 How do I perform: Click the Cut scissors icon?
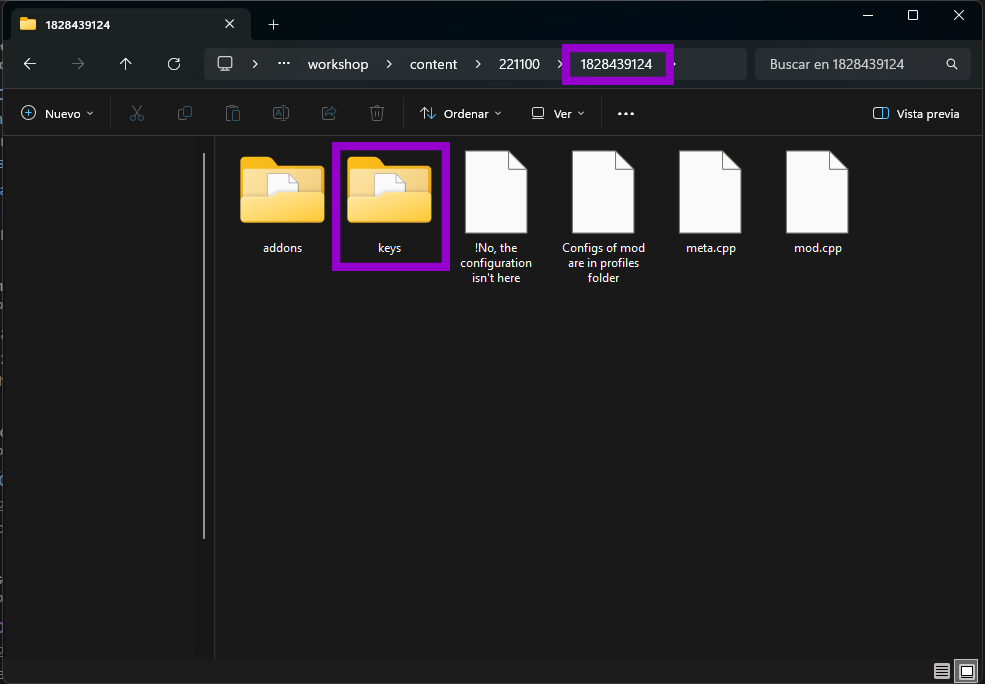pos(137,114)
